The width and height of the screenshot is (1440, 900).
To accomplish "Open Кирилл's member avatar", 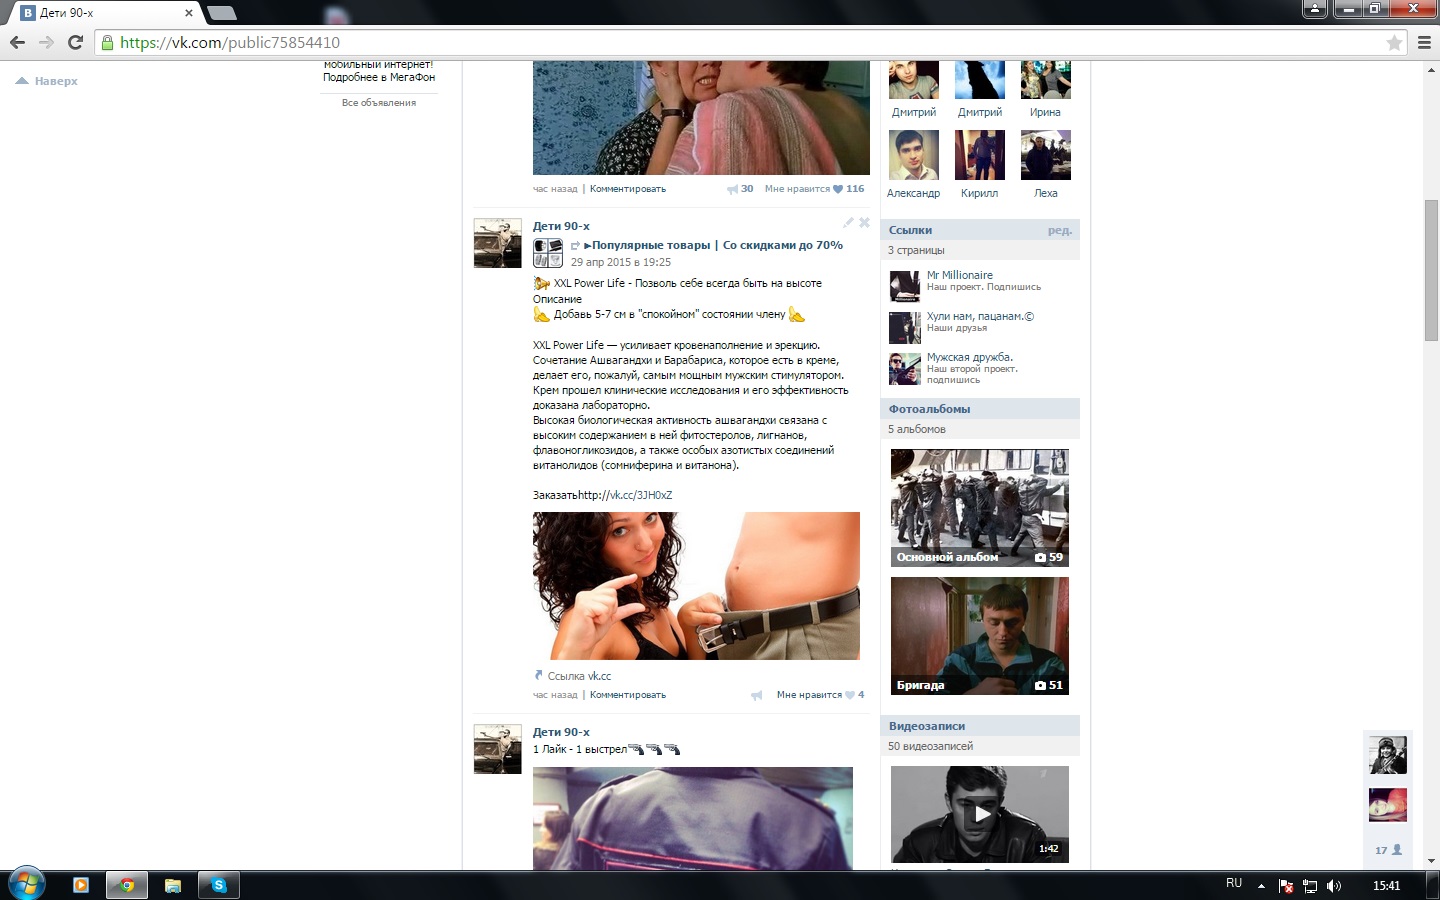I will point(980,155).
